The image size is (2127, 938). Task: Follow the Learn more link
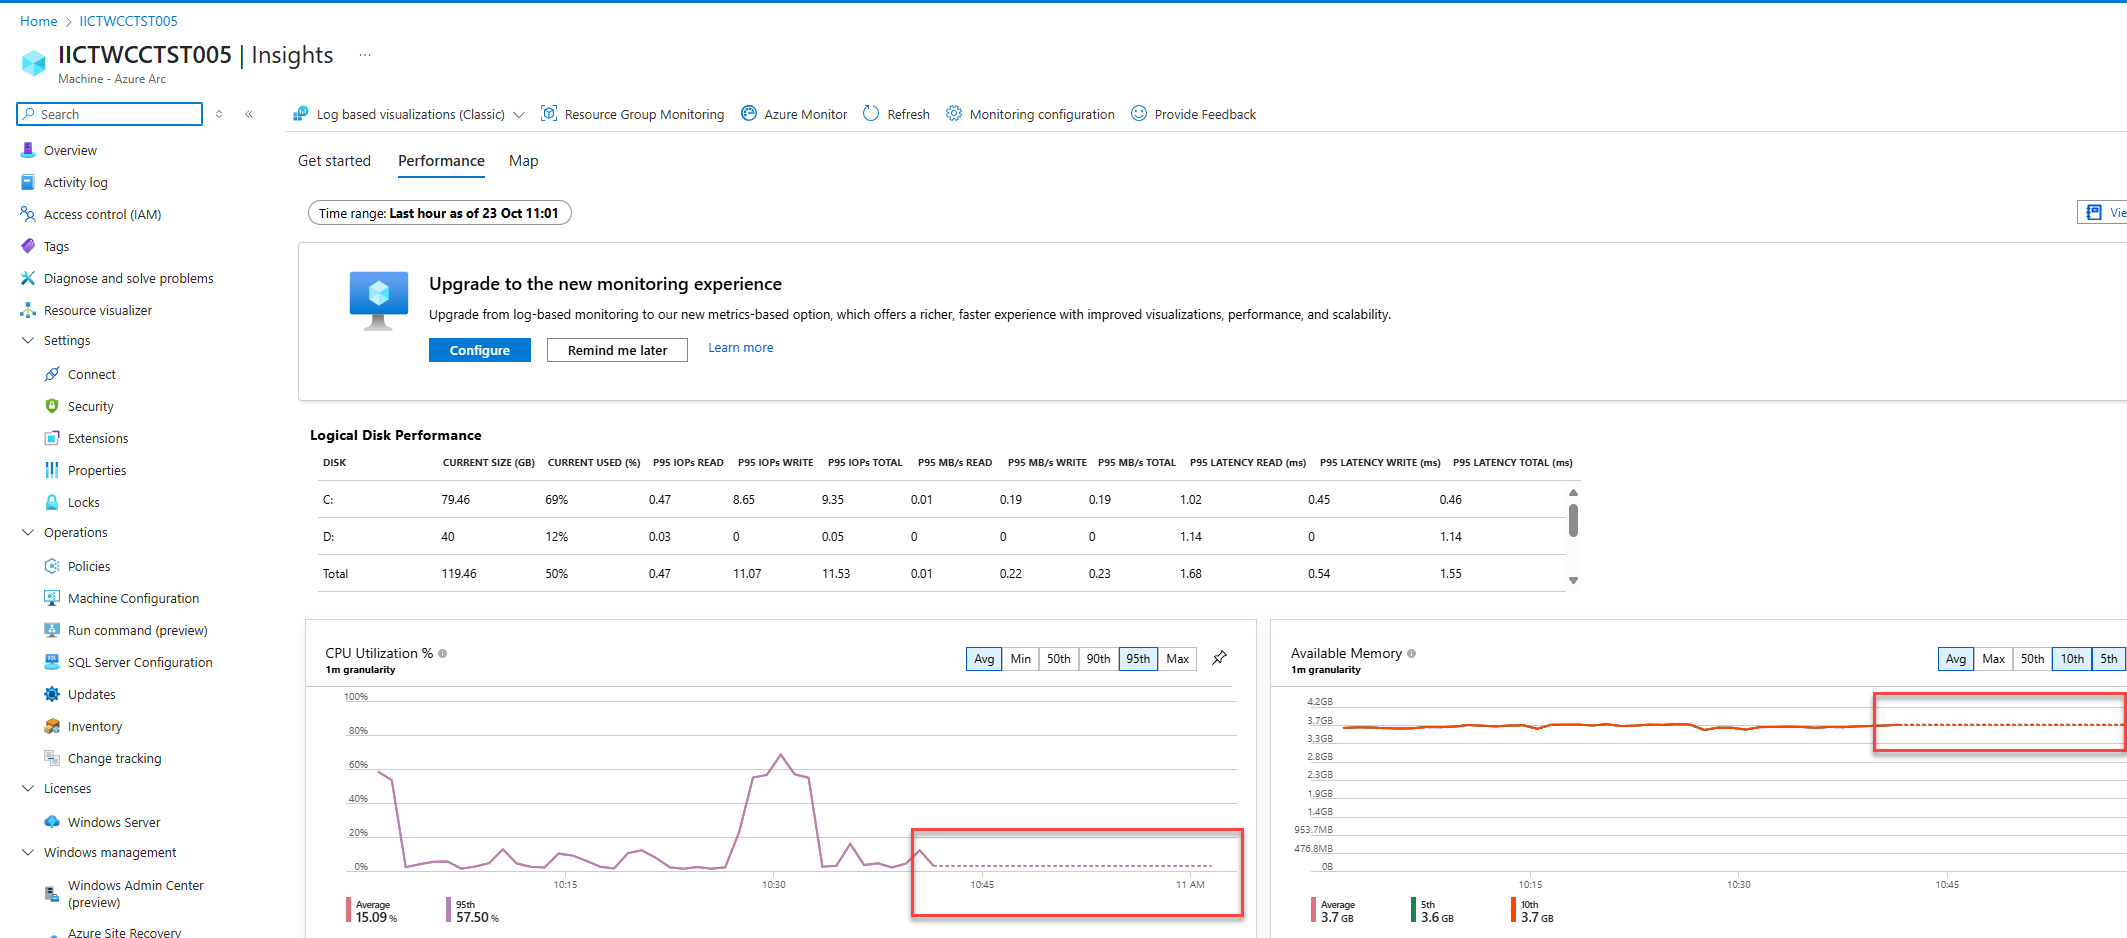[741, 348]
